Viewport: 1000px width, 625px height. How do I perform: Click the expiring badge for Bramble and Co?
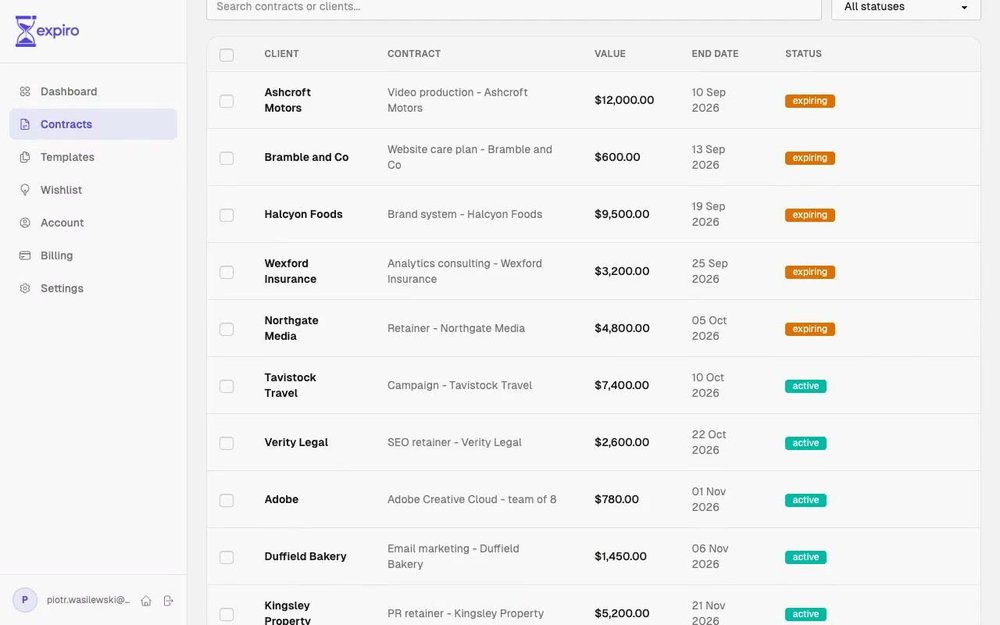[x=810, y=158]
